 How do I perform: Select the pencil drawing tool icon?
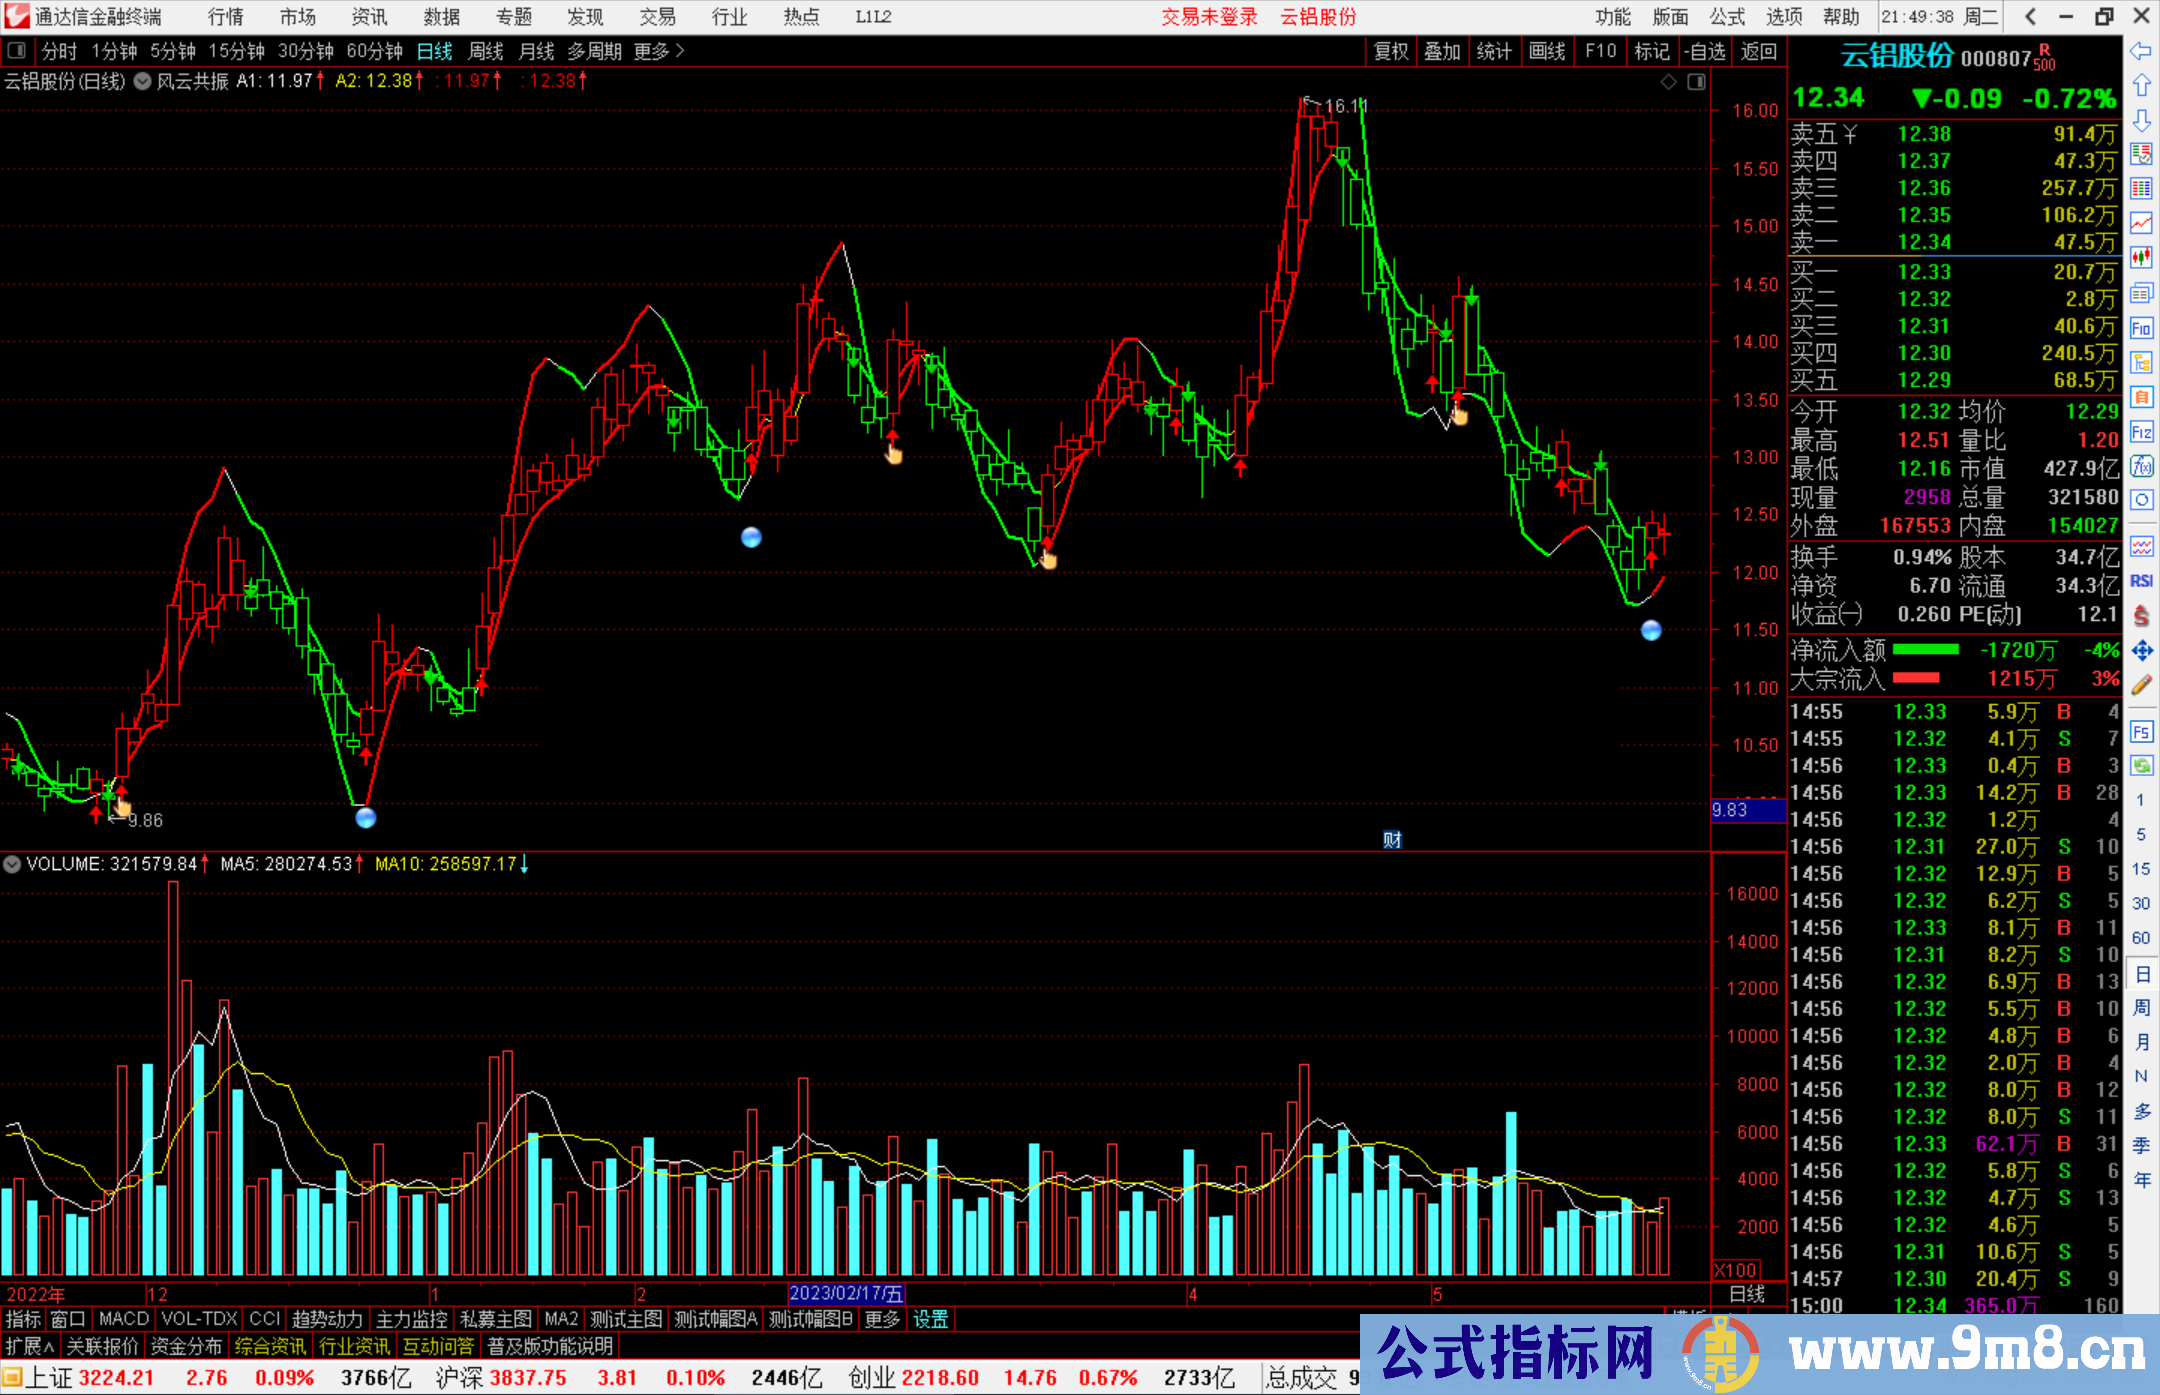tap(2141, 685)
